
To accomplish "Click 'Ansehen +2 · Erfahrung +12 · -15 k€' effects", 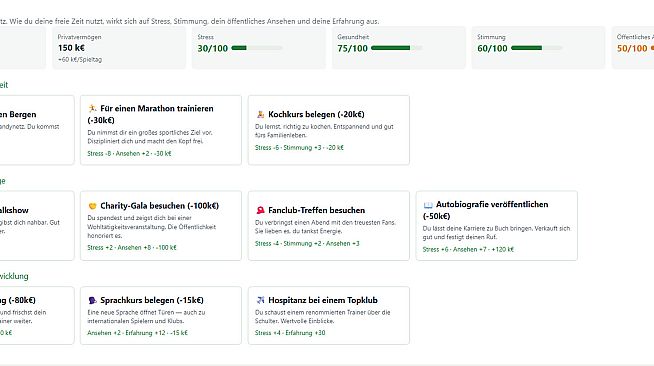I will pos(137,333).
